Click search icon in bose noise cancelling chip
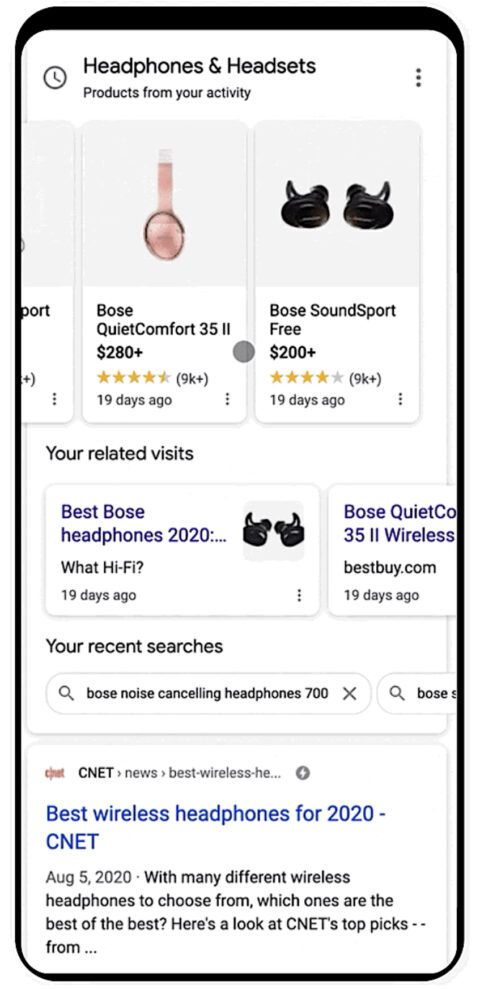The image size is (480, 989). pyautogui.click(x=66, y=693)
